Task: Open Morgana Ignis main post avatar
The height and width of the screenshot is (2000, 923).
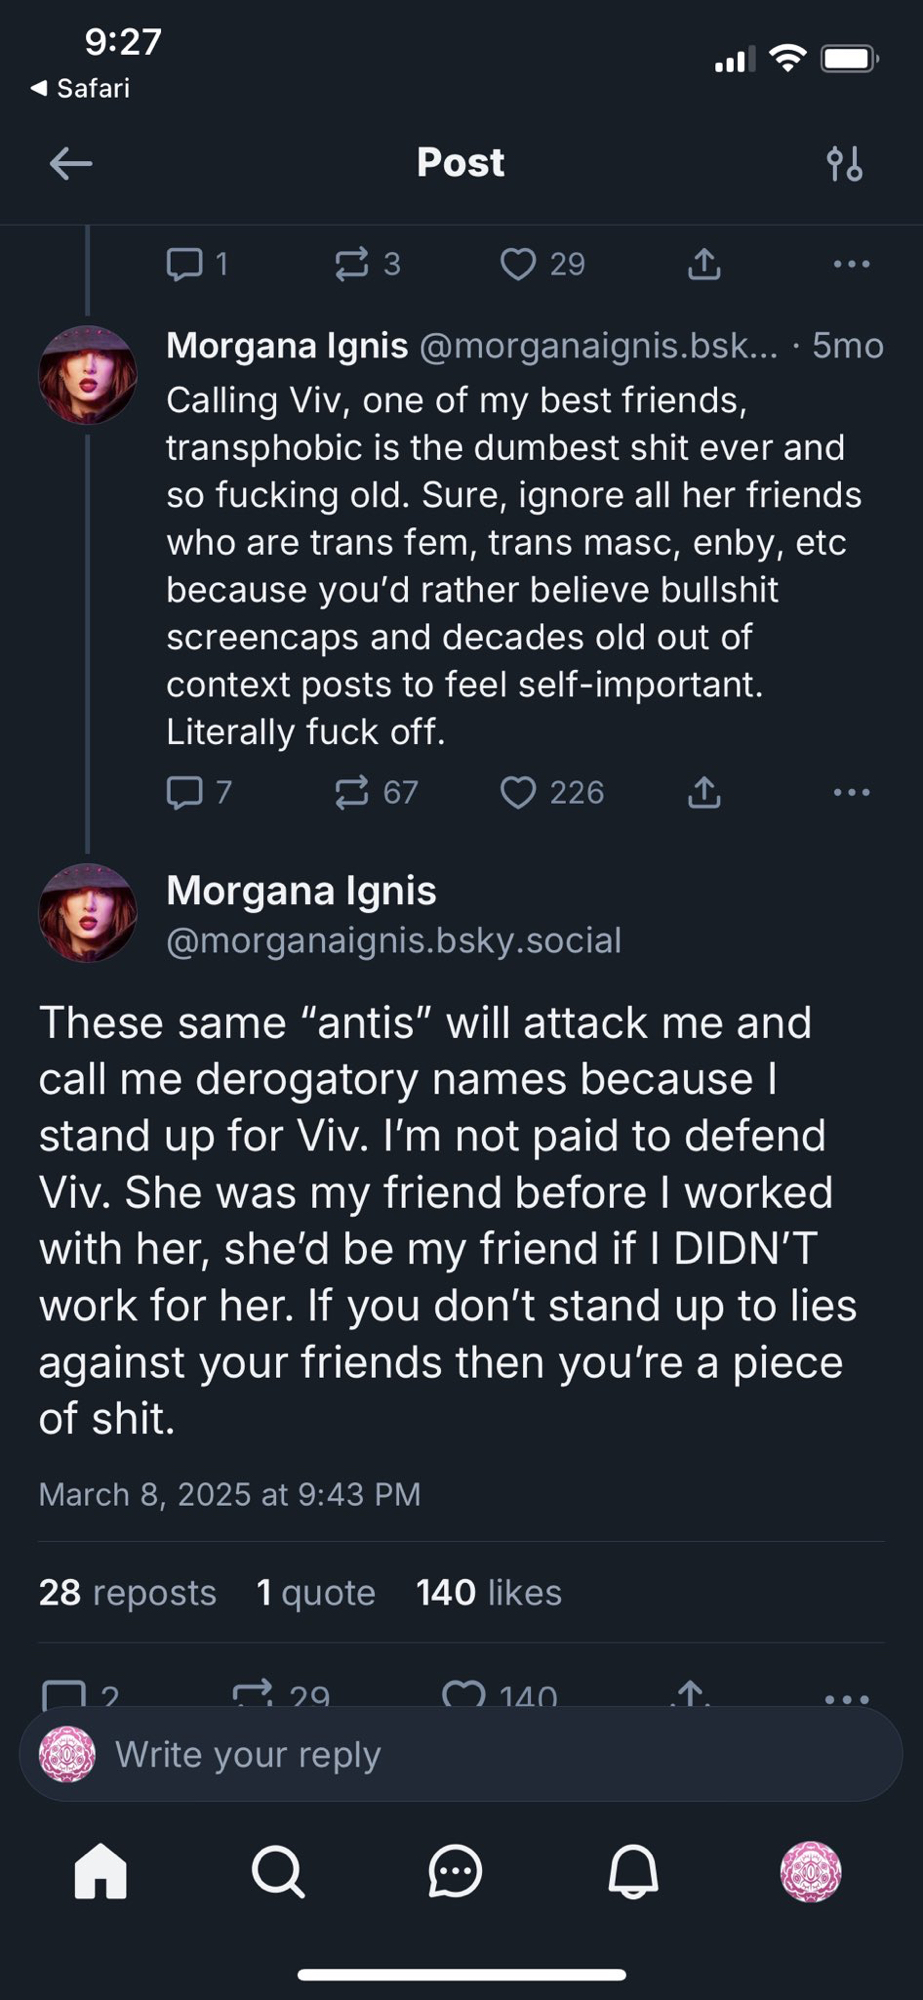Action: pos(87,912)
